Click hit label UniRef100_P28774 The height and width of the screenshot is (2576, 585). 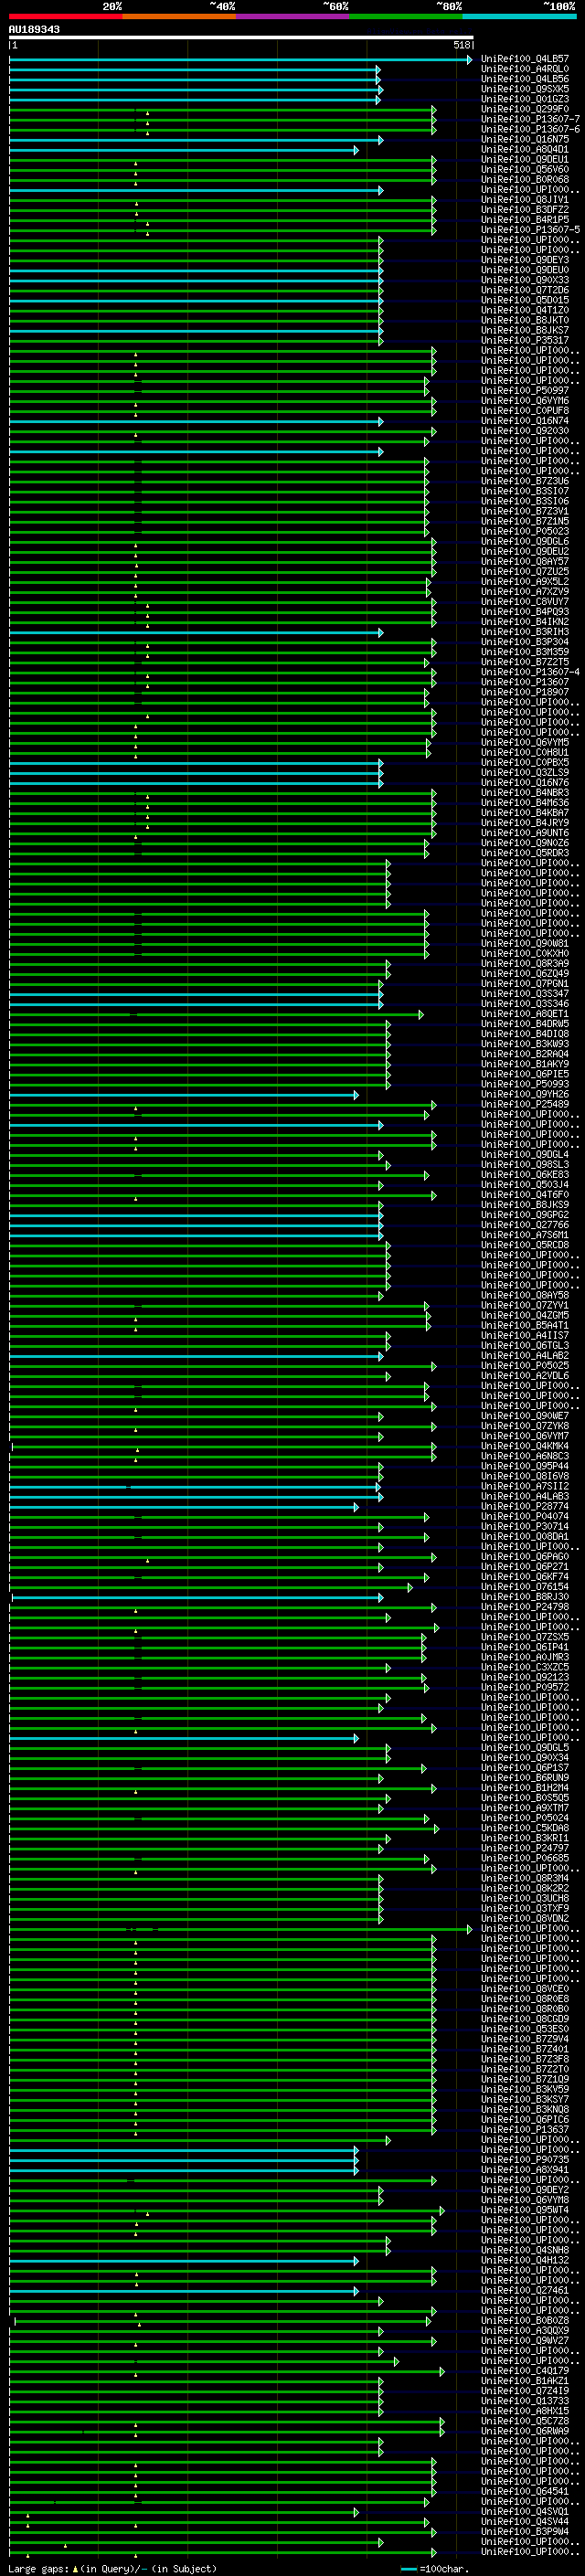(525, 1507)
